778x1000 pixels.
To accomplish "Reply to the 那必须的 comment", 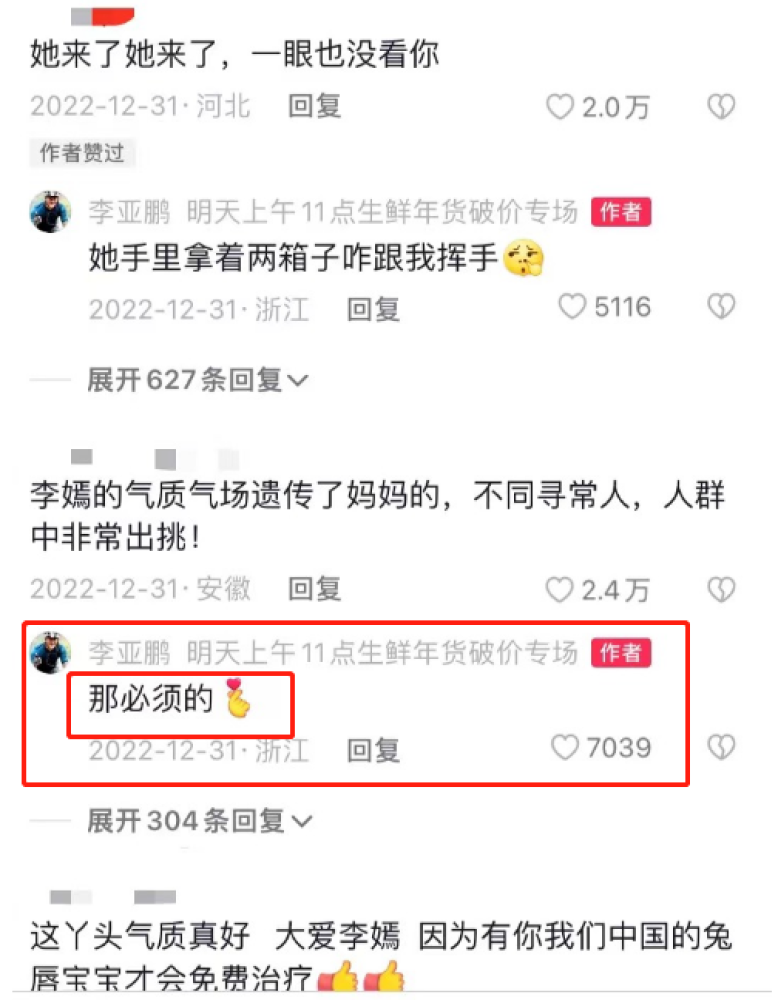I will pos(373,750).
